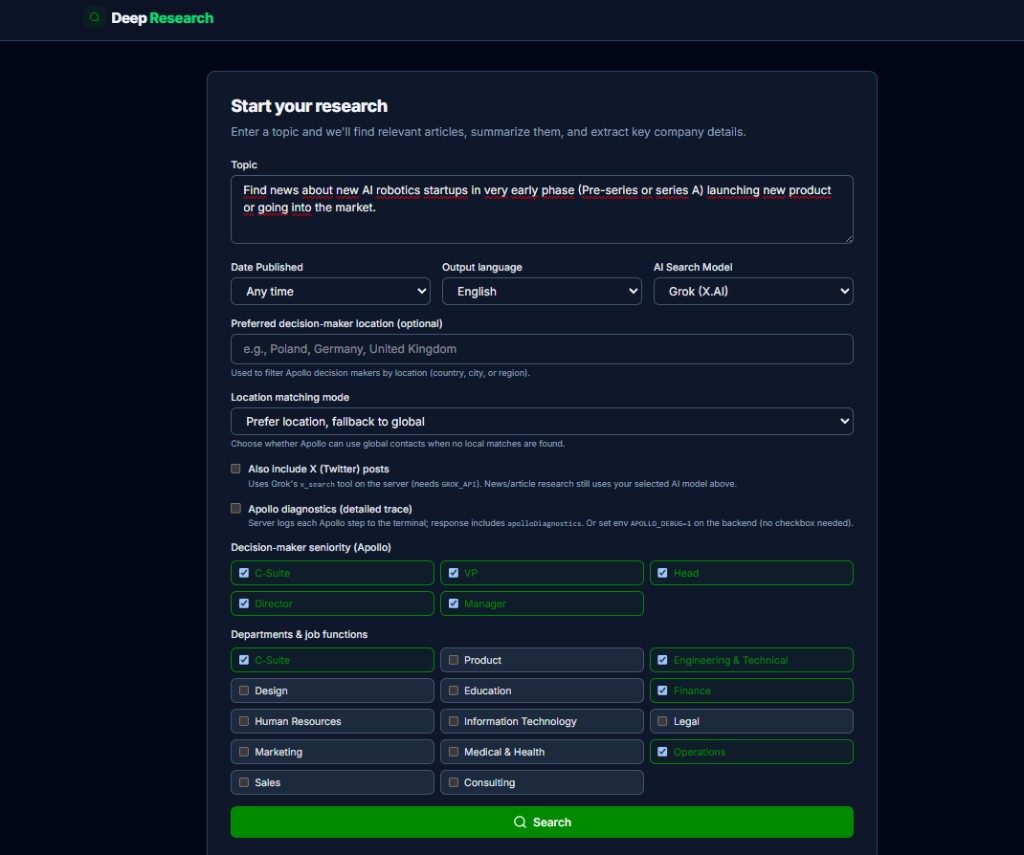The height and width of the screenshot is (855, 1024).
Task: Check the Human Resources department option
Action: tap(244, 721)
